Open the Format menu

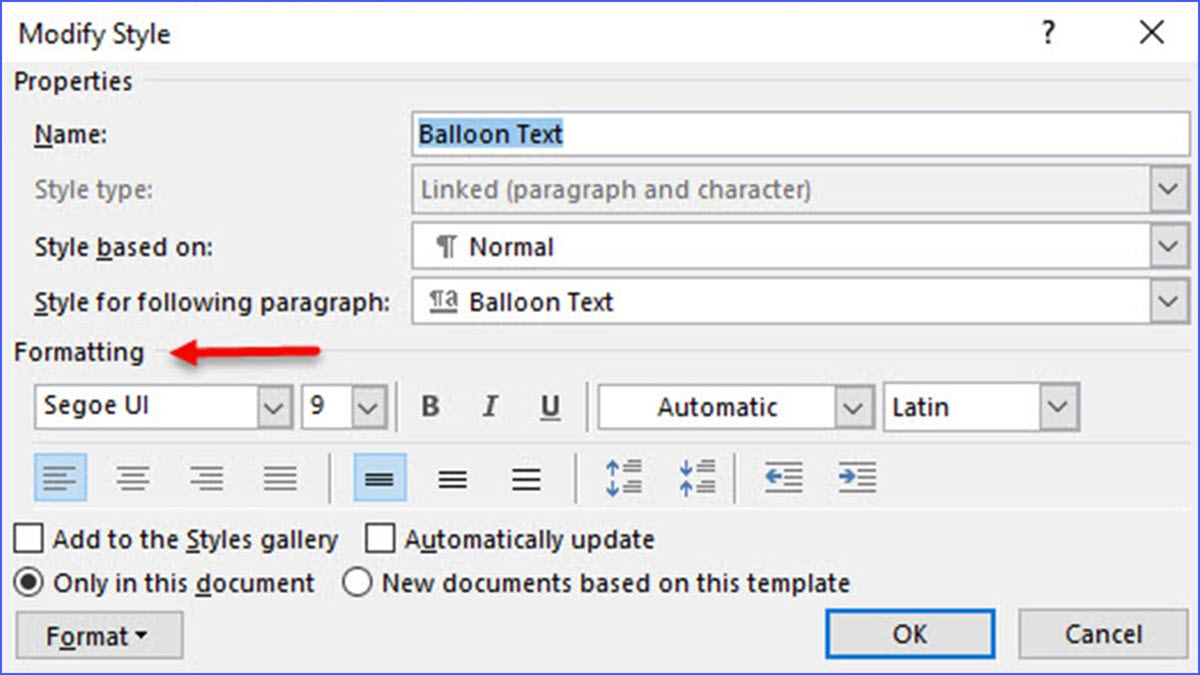pyautogui.click(x=98, y=634)
